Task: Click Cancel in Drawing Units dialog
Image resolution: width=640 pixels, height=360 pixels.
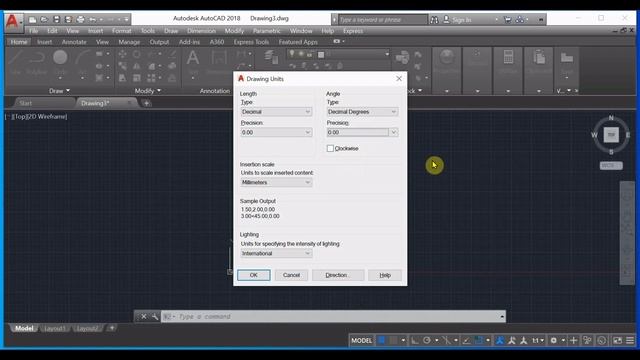Action: (291, 275)
